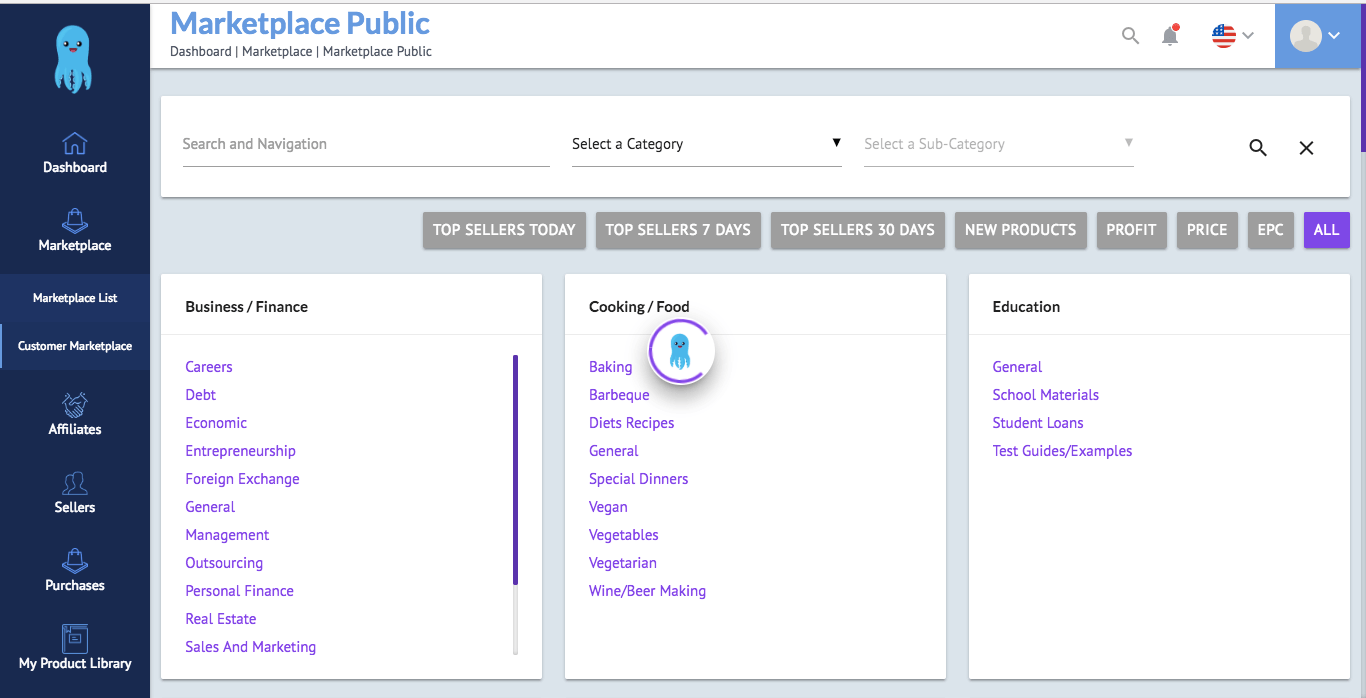Open the Sellers people icon
The height and width of the screenshot is (698, 1366).
coord(75,483)
